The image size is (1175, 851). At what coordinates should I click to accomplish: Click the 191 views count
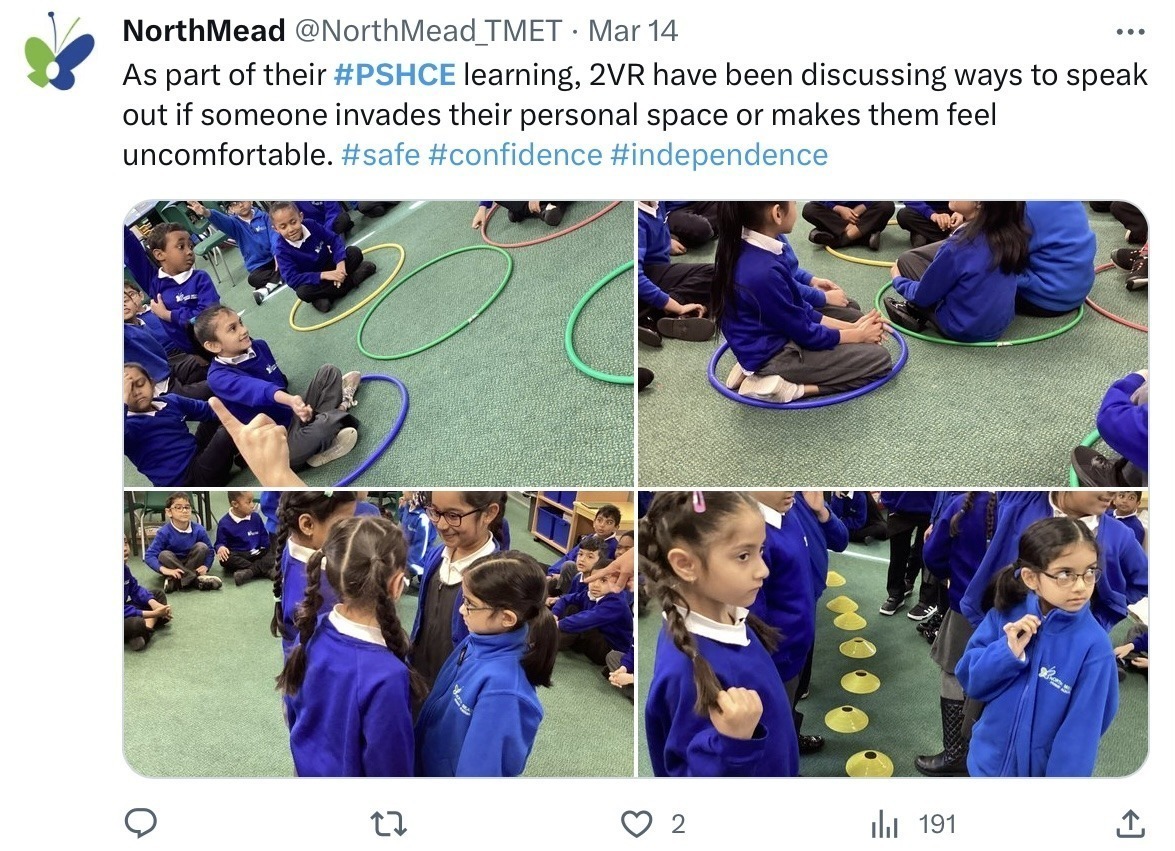937,824
